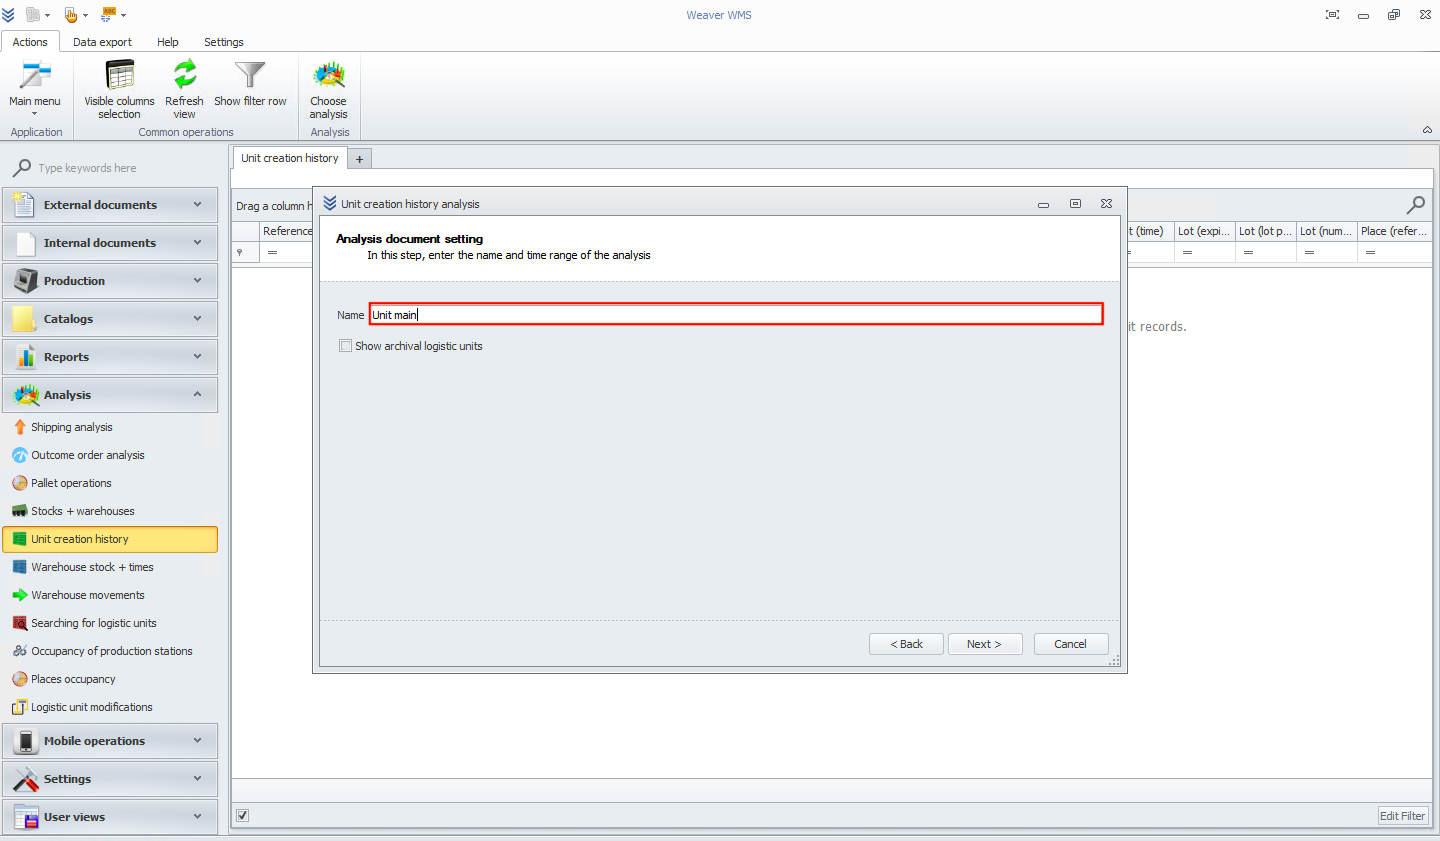
Task: Tick Show archival logistic units checkbox
Action: 346,346
